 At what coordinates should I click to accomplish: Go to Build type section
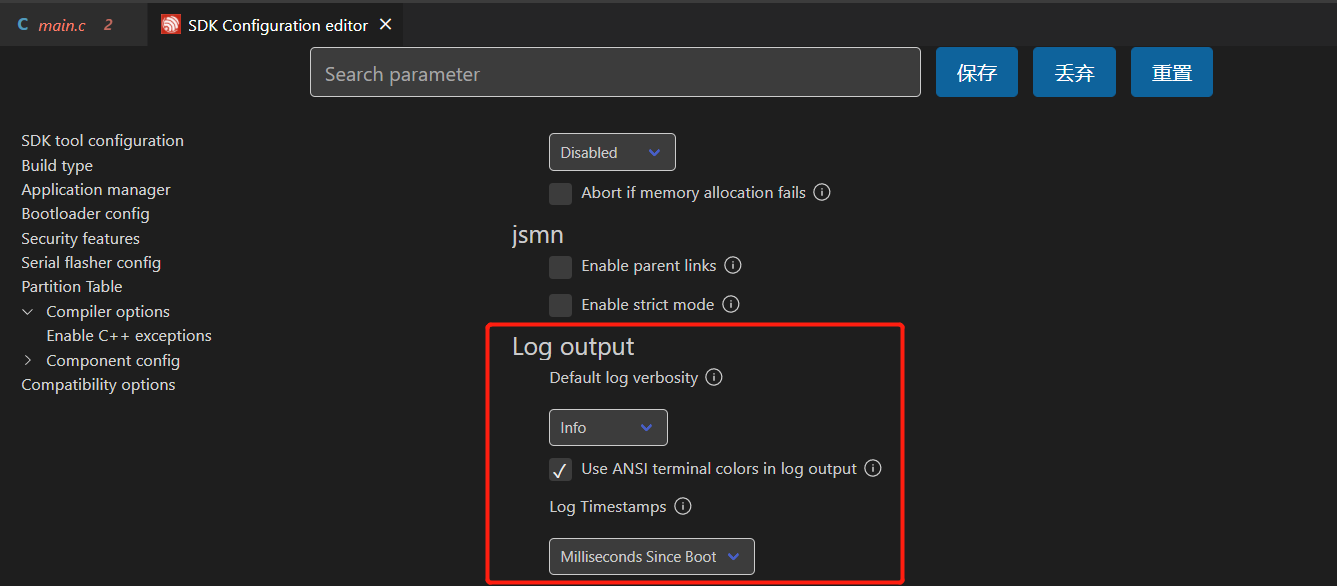pyautogui.click(x=57, y=165)
